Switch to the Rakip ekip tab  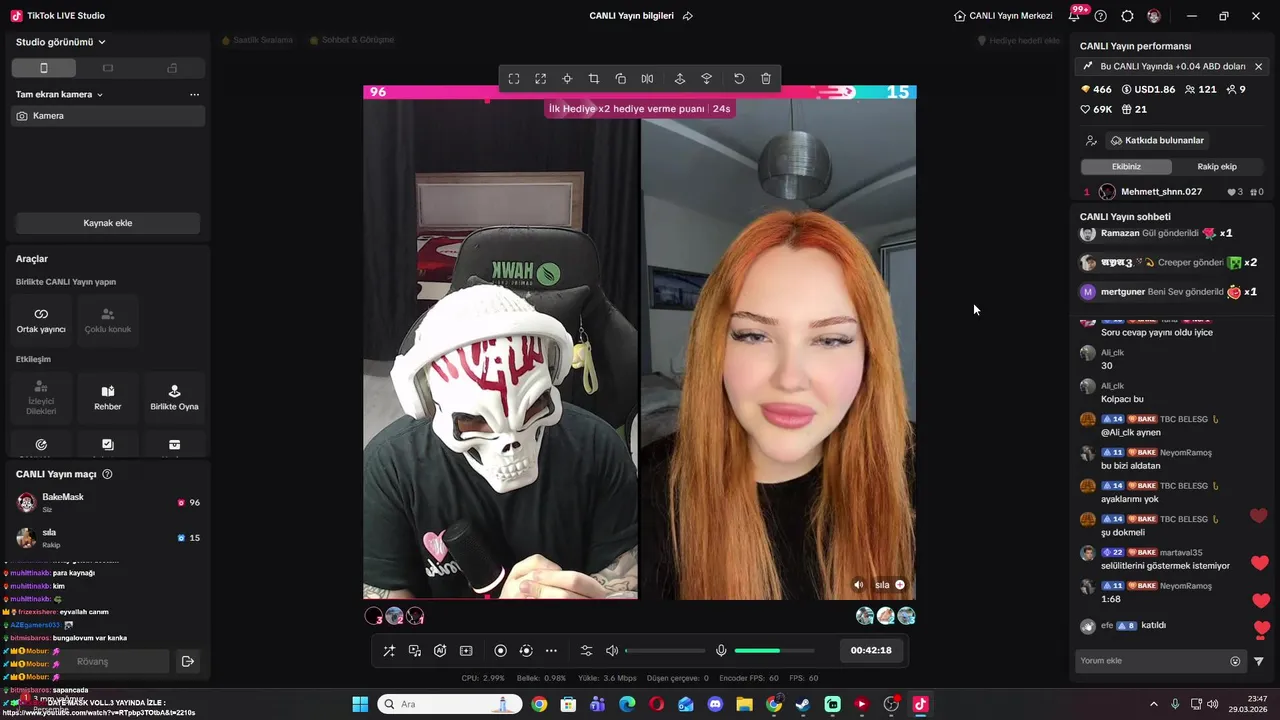[1217, 167]
